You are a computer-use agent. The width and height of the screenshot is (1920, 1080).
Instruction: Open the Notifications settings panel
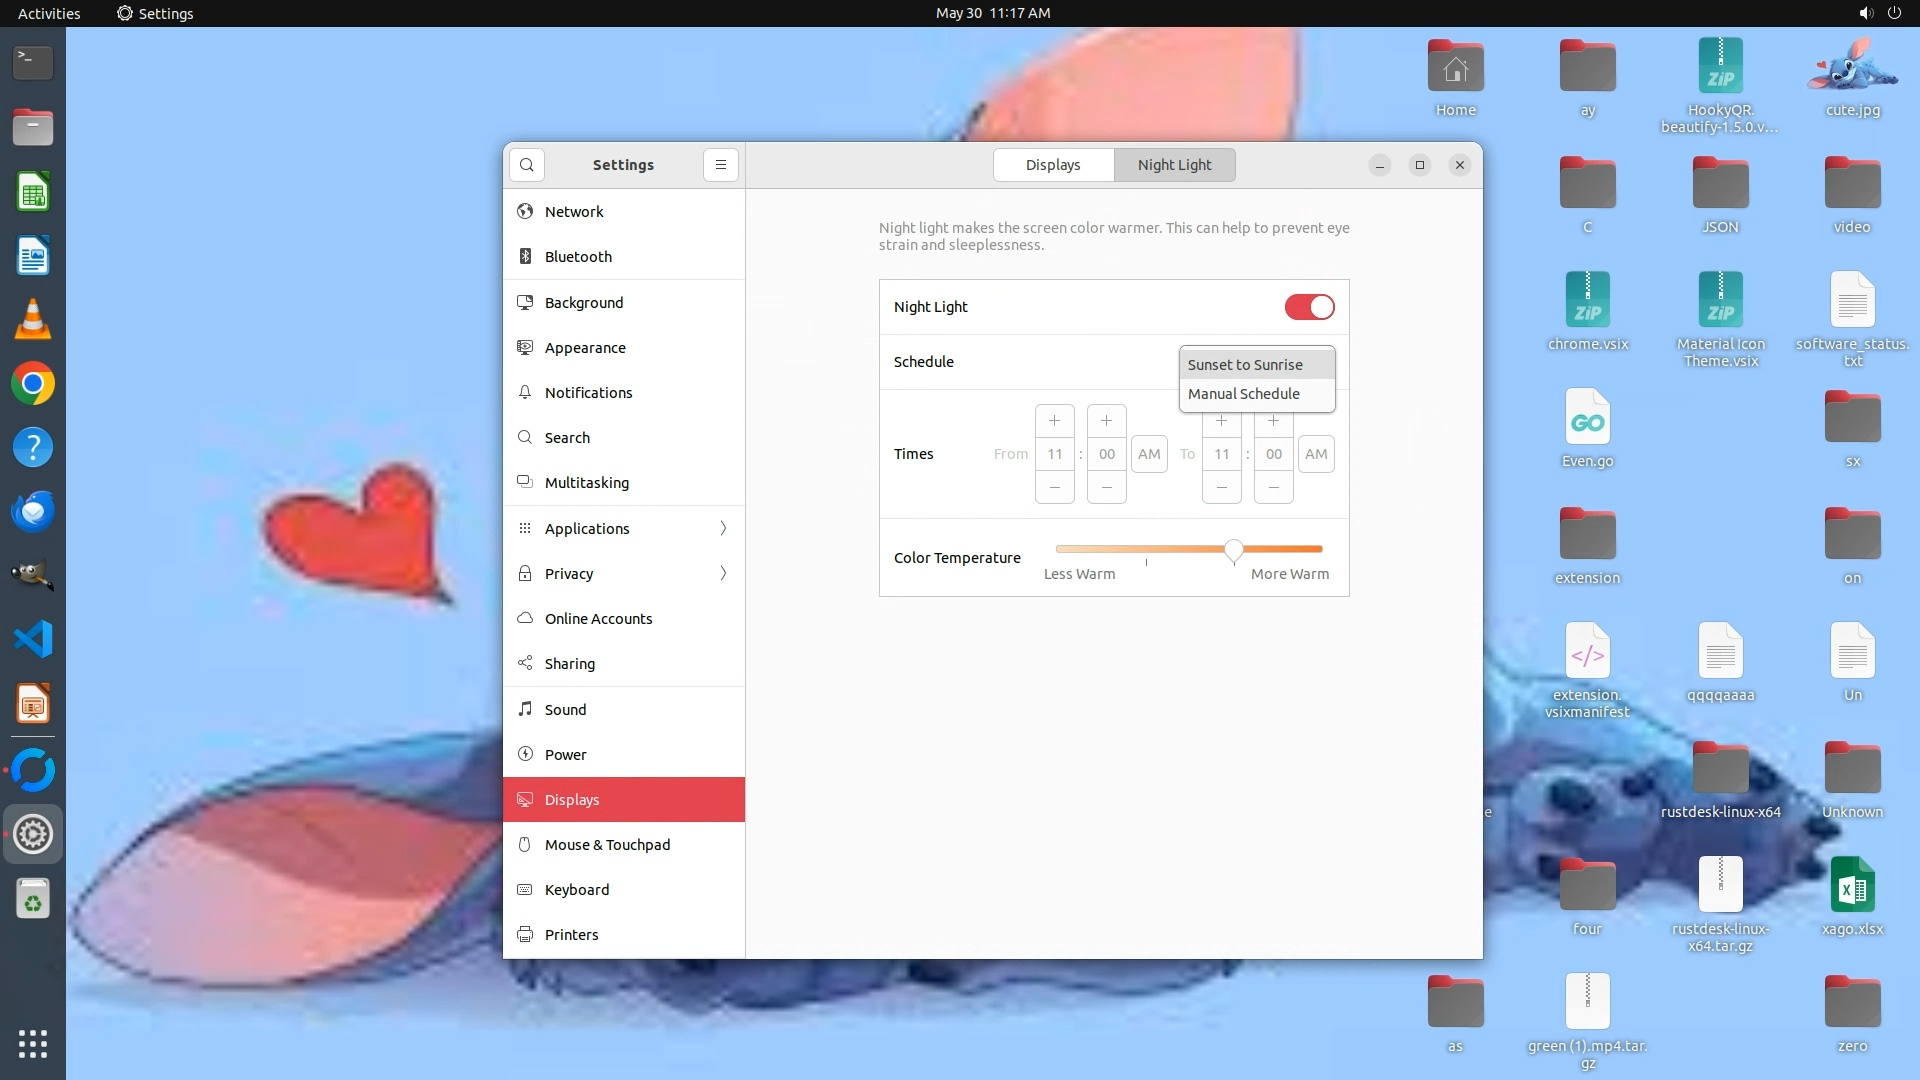588,393
